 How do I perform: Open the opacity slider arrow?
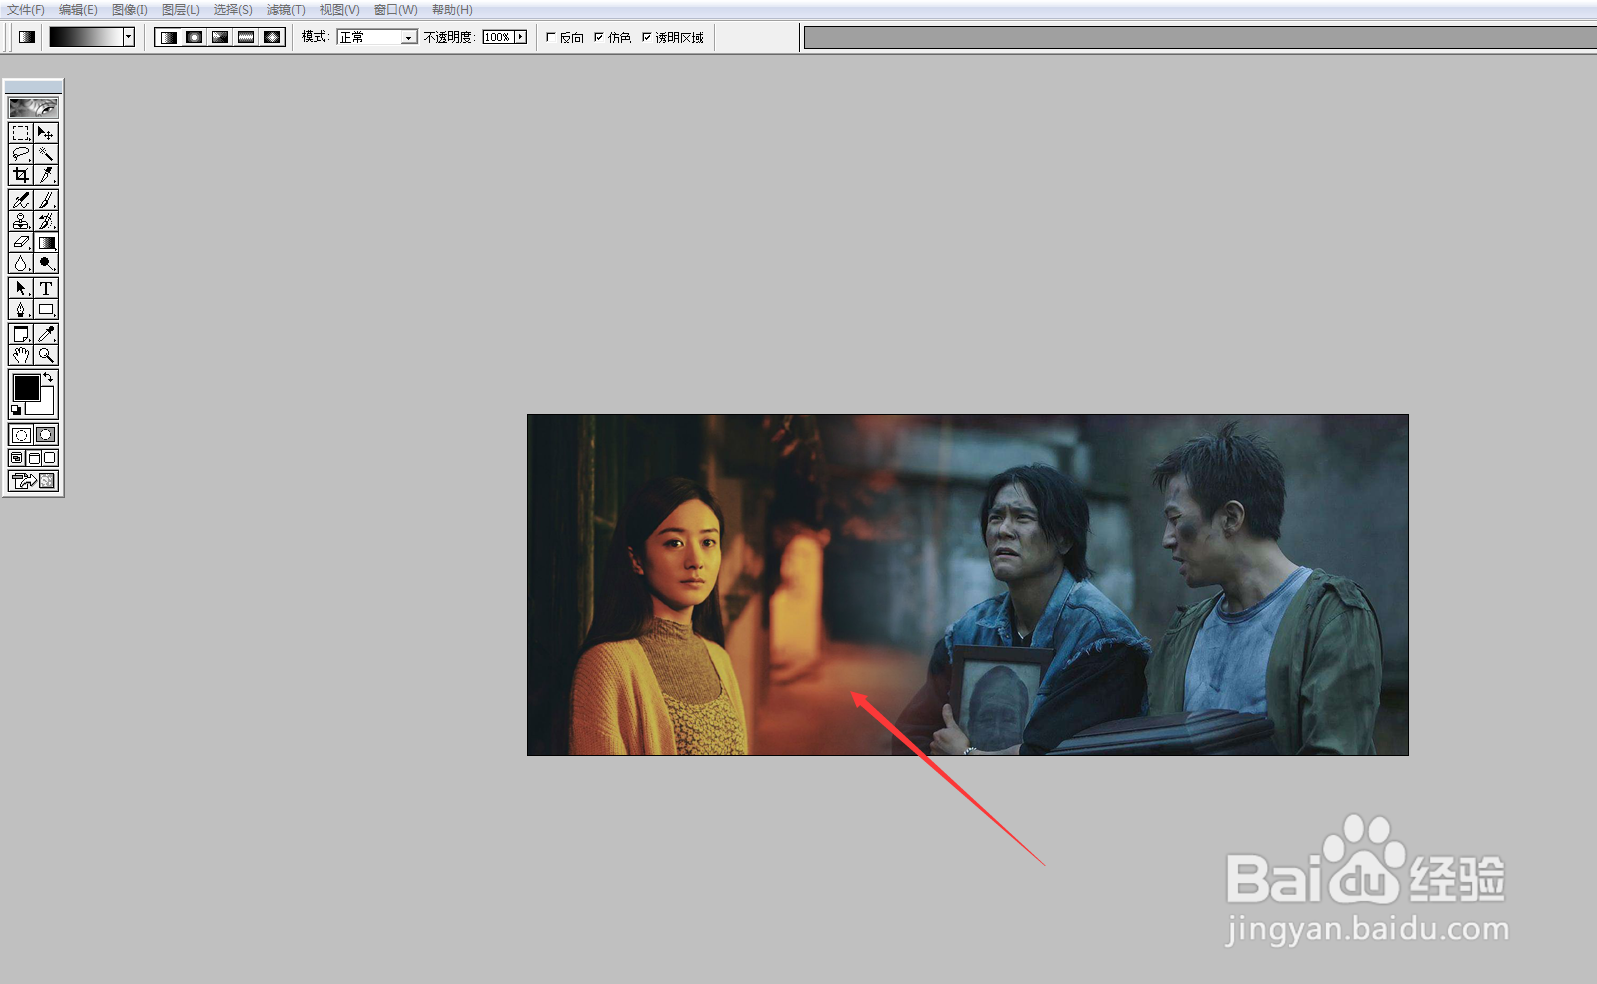520,37
